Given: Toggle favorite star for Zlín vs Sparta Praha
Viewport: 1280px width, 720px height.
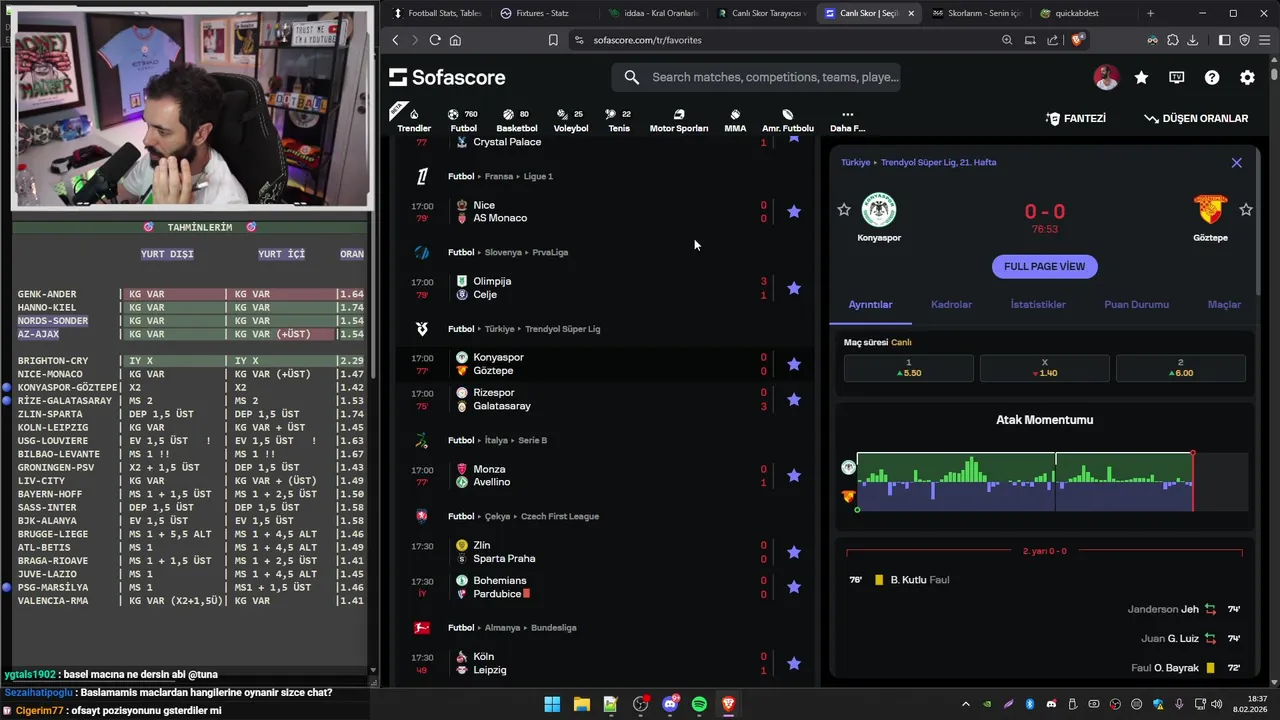Looking at the screenshot, I should click(x=794, y=552).
